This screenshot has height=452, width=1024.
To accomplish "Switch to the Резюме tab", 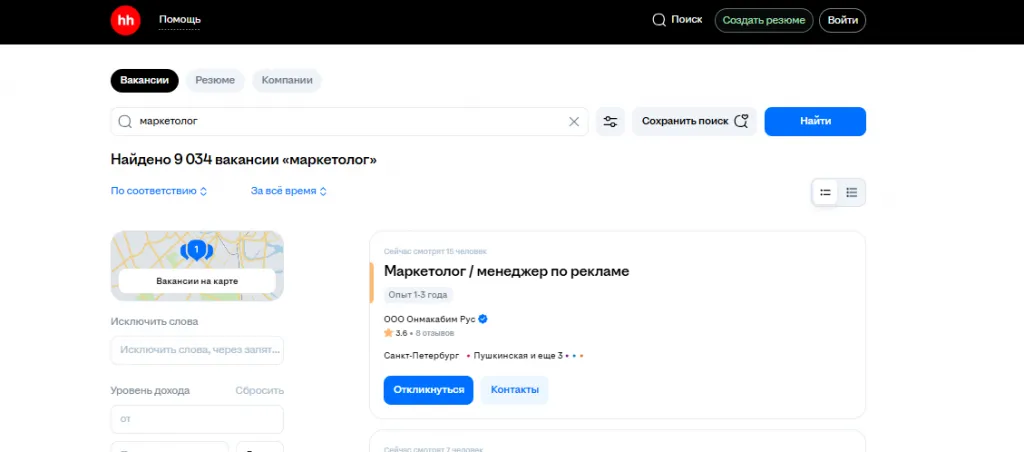I will 215,80.
